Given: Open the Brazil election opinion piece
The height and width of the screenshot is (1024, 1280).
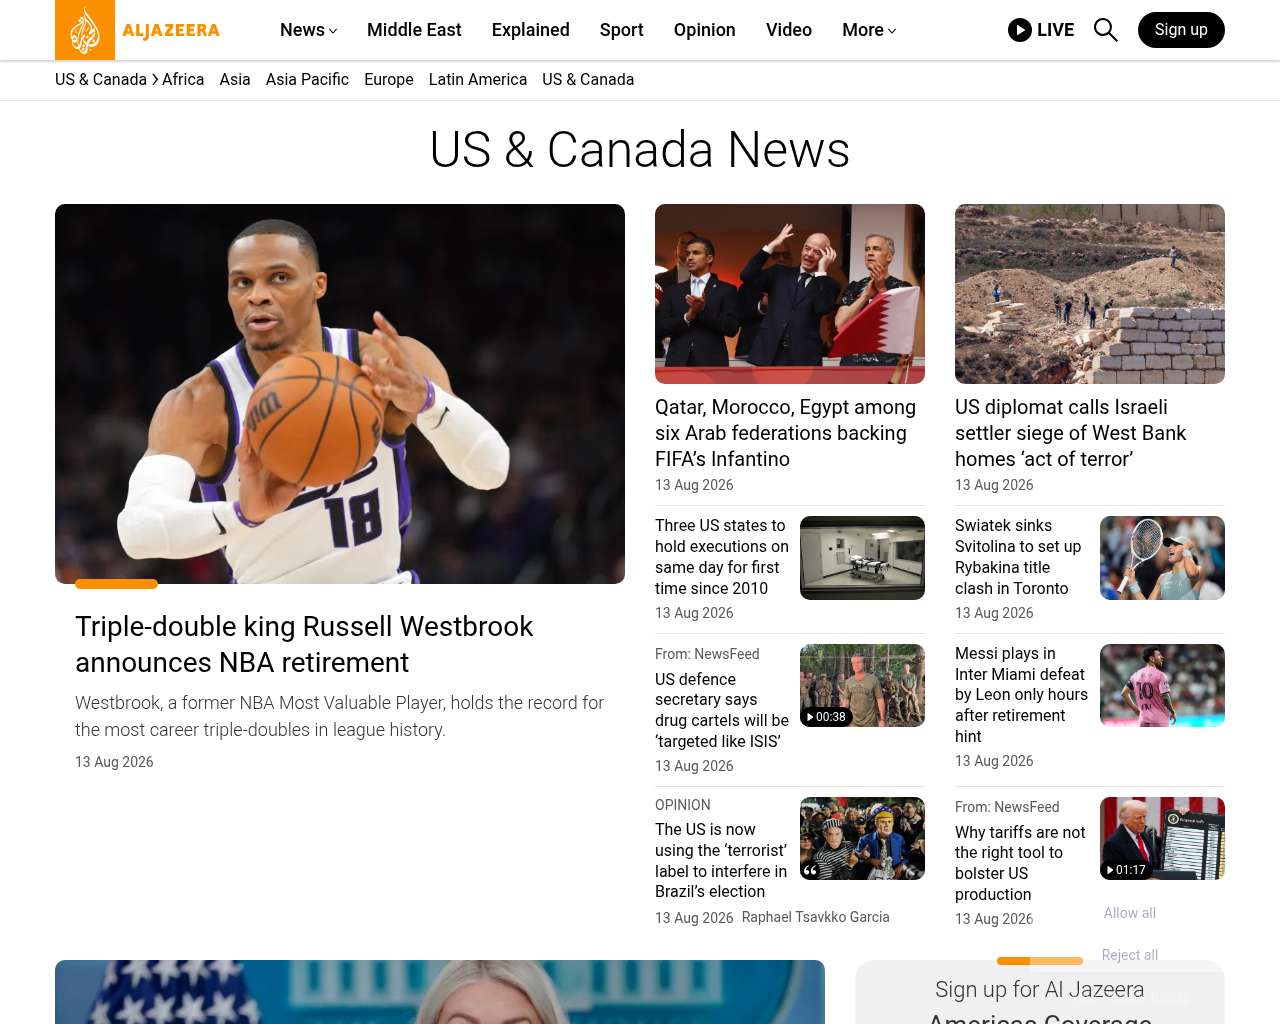Looking at the screenshot, I should 721,861.
